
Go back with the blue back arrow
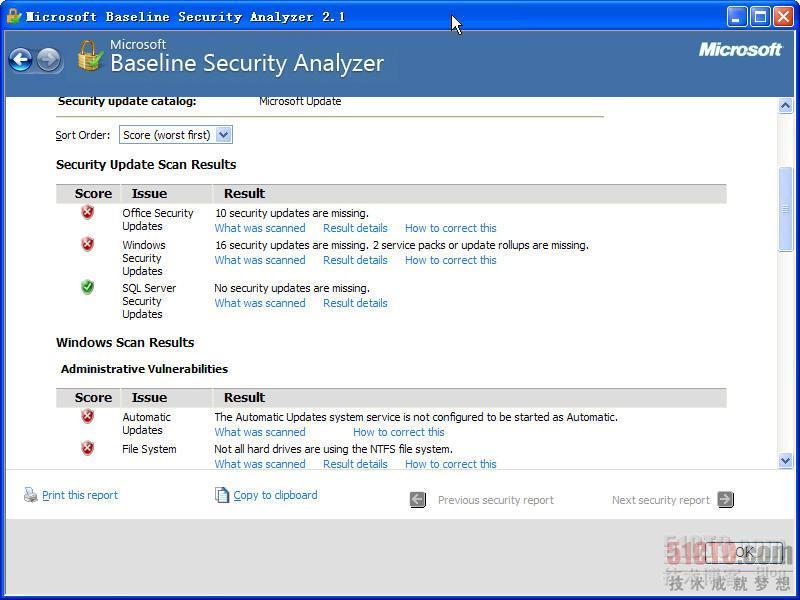click(20, 60)
